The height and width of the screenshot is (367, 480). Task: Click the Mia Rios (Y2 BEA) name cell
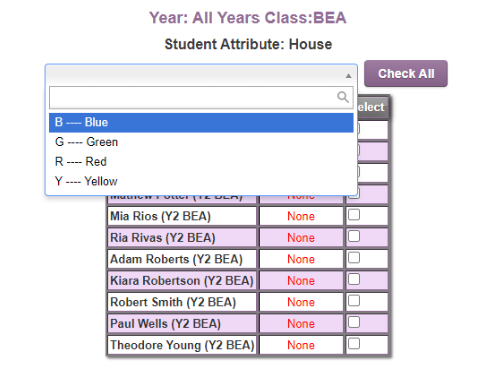[182, 216]
